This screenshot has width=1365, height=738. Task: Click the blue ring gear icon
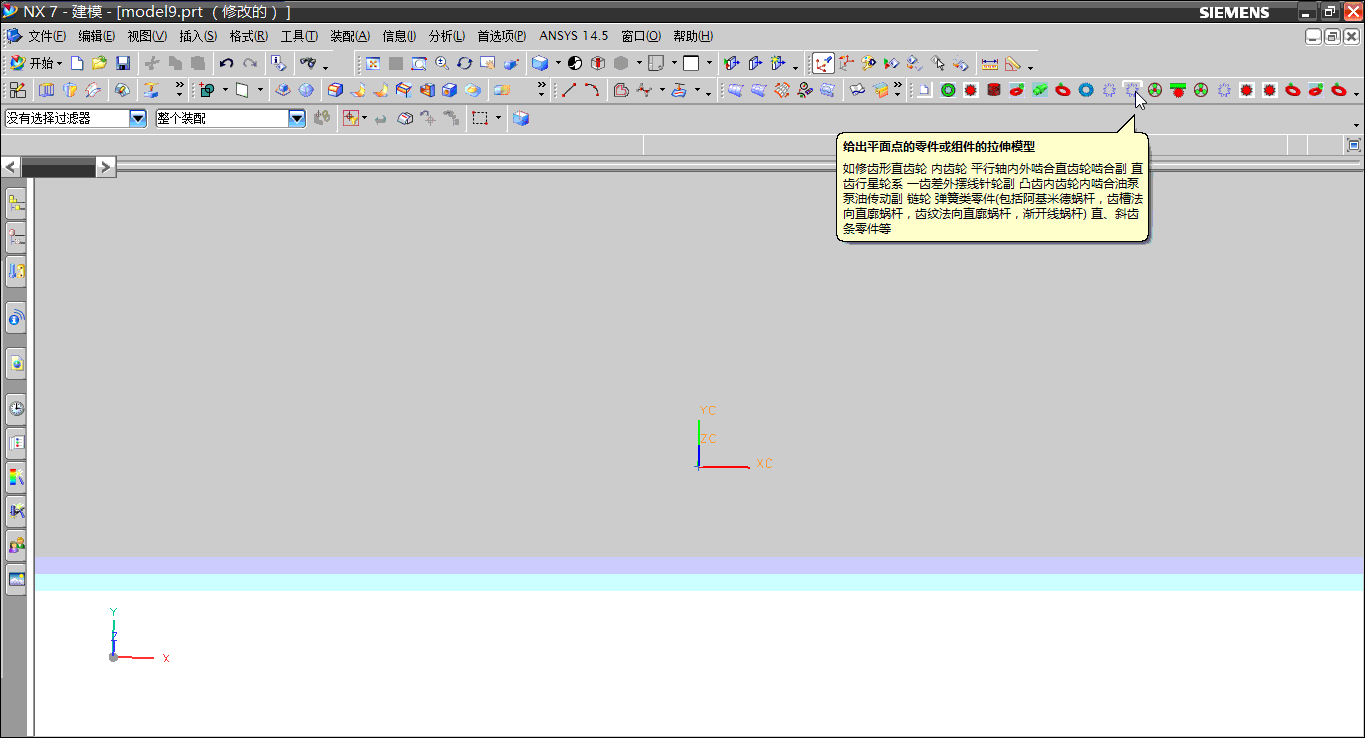(1085, 90)
